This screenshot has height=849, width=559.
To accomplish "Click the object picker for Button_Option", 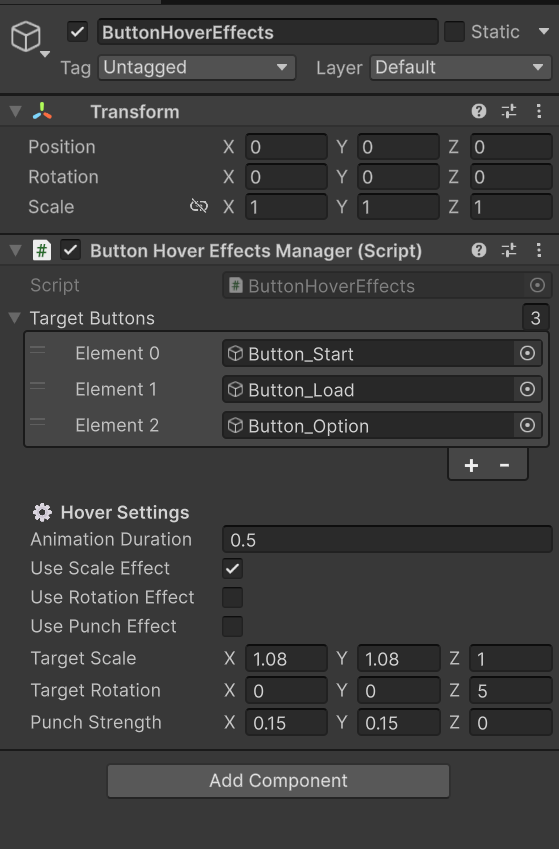I will pos(527,426).
